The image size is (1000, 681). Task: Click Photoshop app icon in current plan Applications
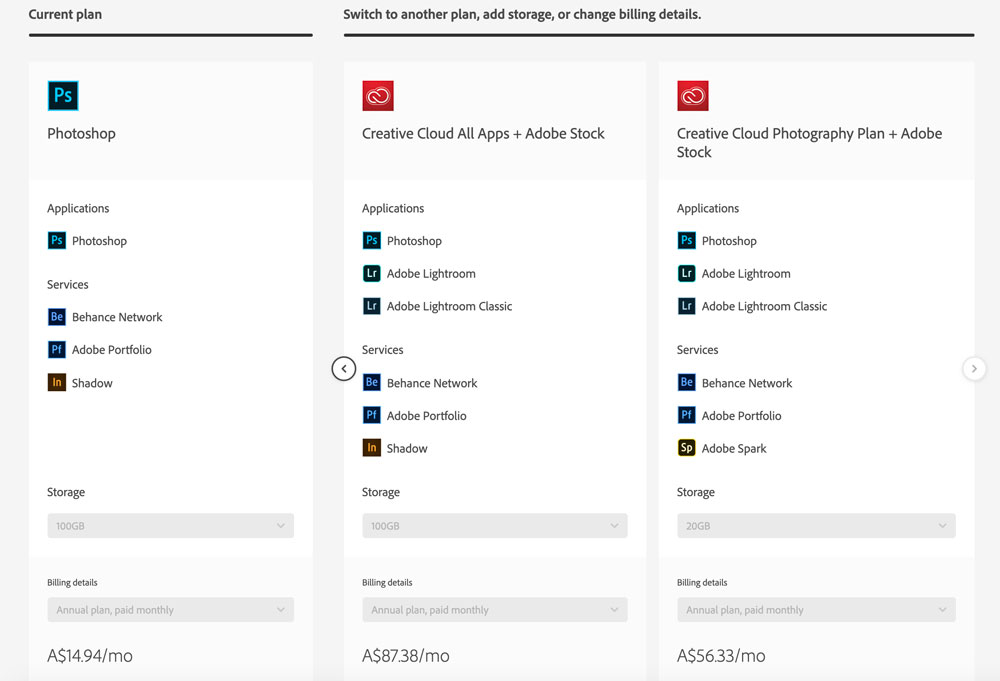pos(57,240)
